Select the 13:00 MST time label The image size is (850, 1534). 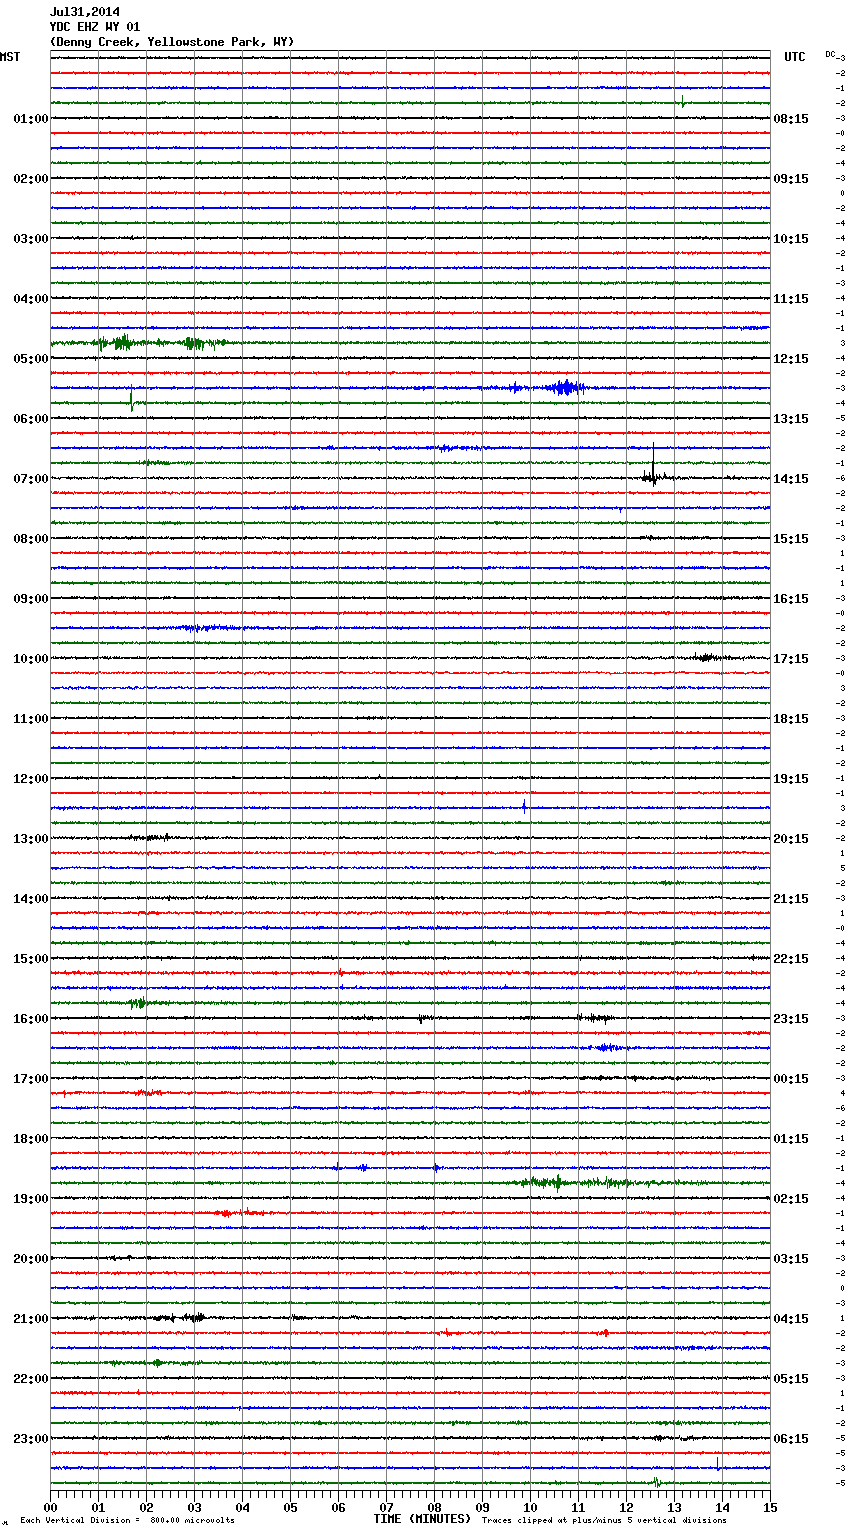pyautogui.click(x=31, y=839)
